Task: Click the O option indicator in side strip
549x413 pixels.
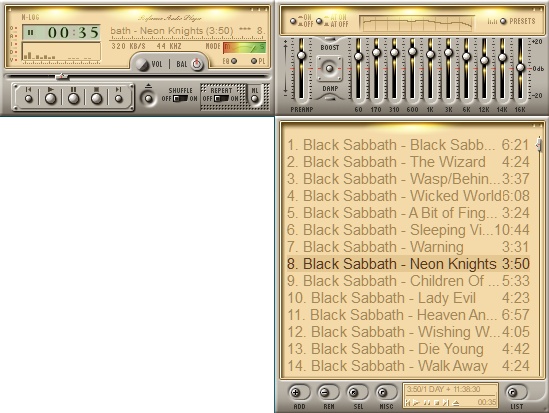Action: coord(13,28)
